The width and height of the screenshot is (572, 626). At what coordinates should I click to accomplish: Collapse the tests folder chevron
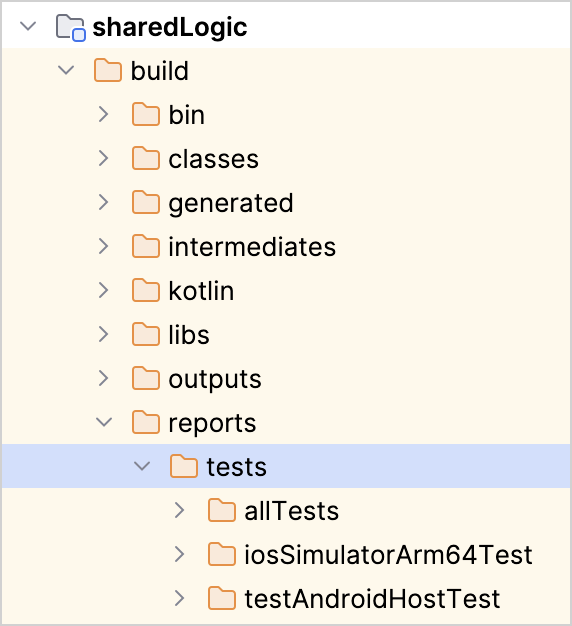142,466
